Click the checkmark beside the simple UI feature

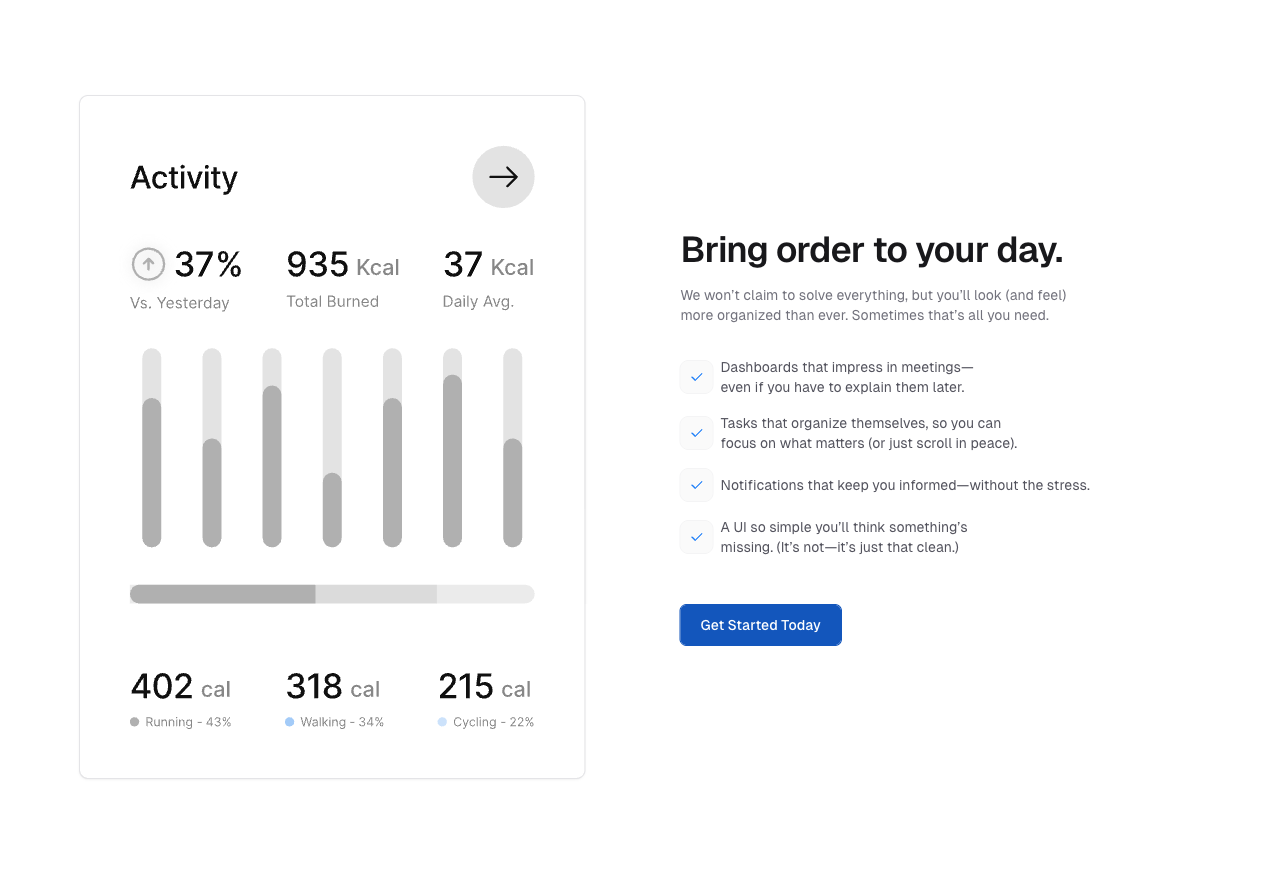[x=697, y=537]
